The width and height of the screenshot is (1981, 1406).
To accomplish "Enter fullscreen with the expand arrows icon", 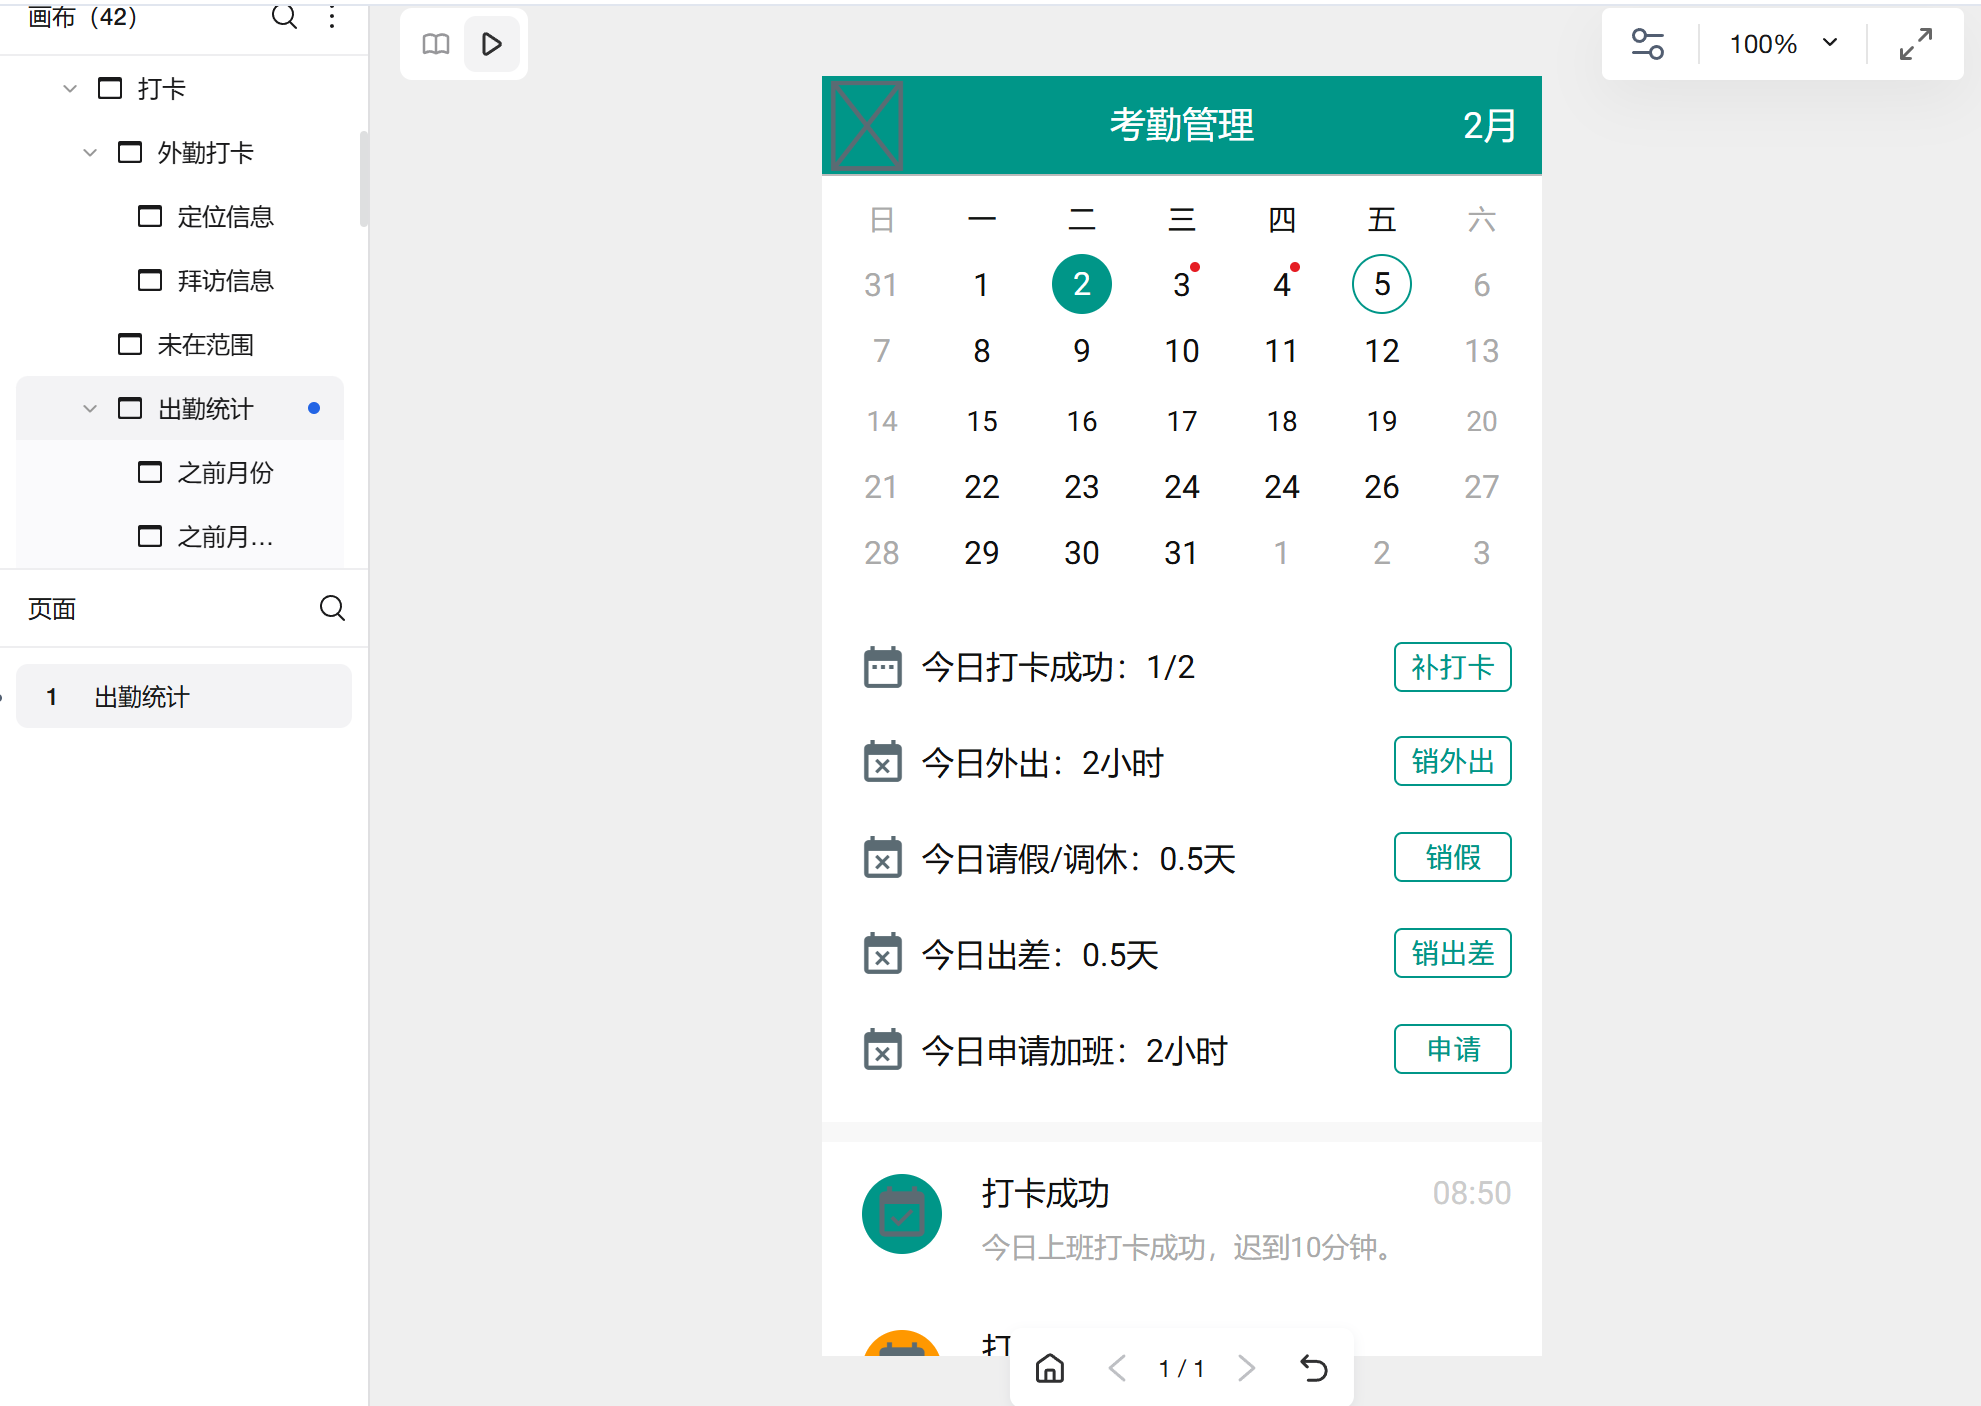I will coord(1915,43).
